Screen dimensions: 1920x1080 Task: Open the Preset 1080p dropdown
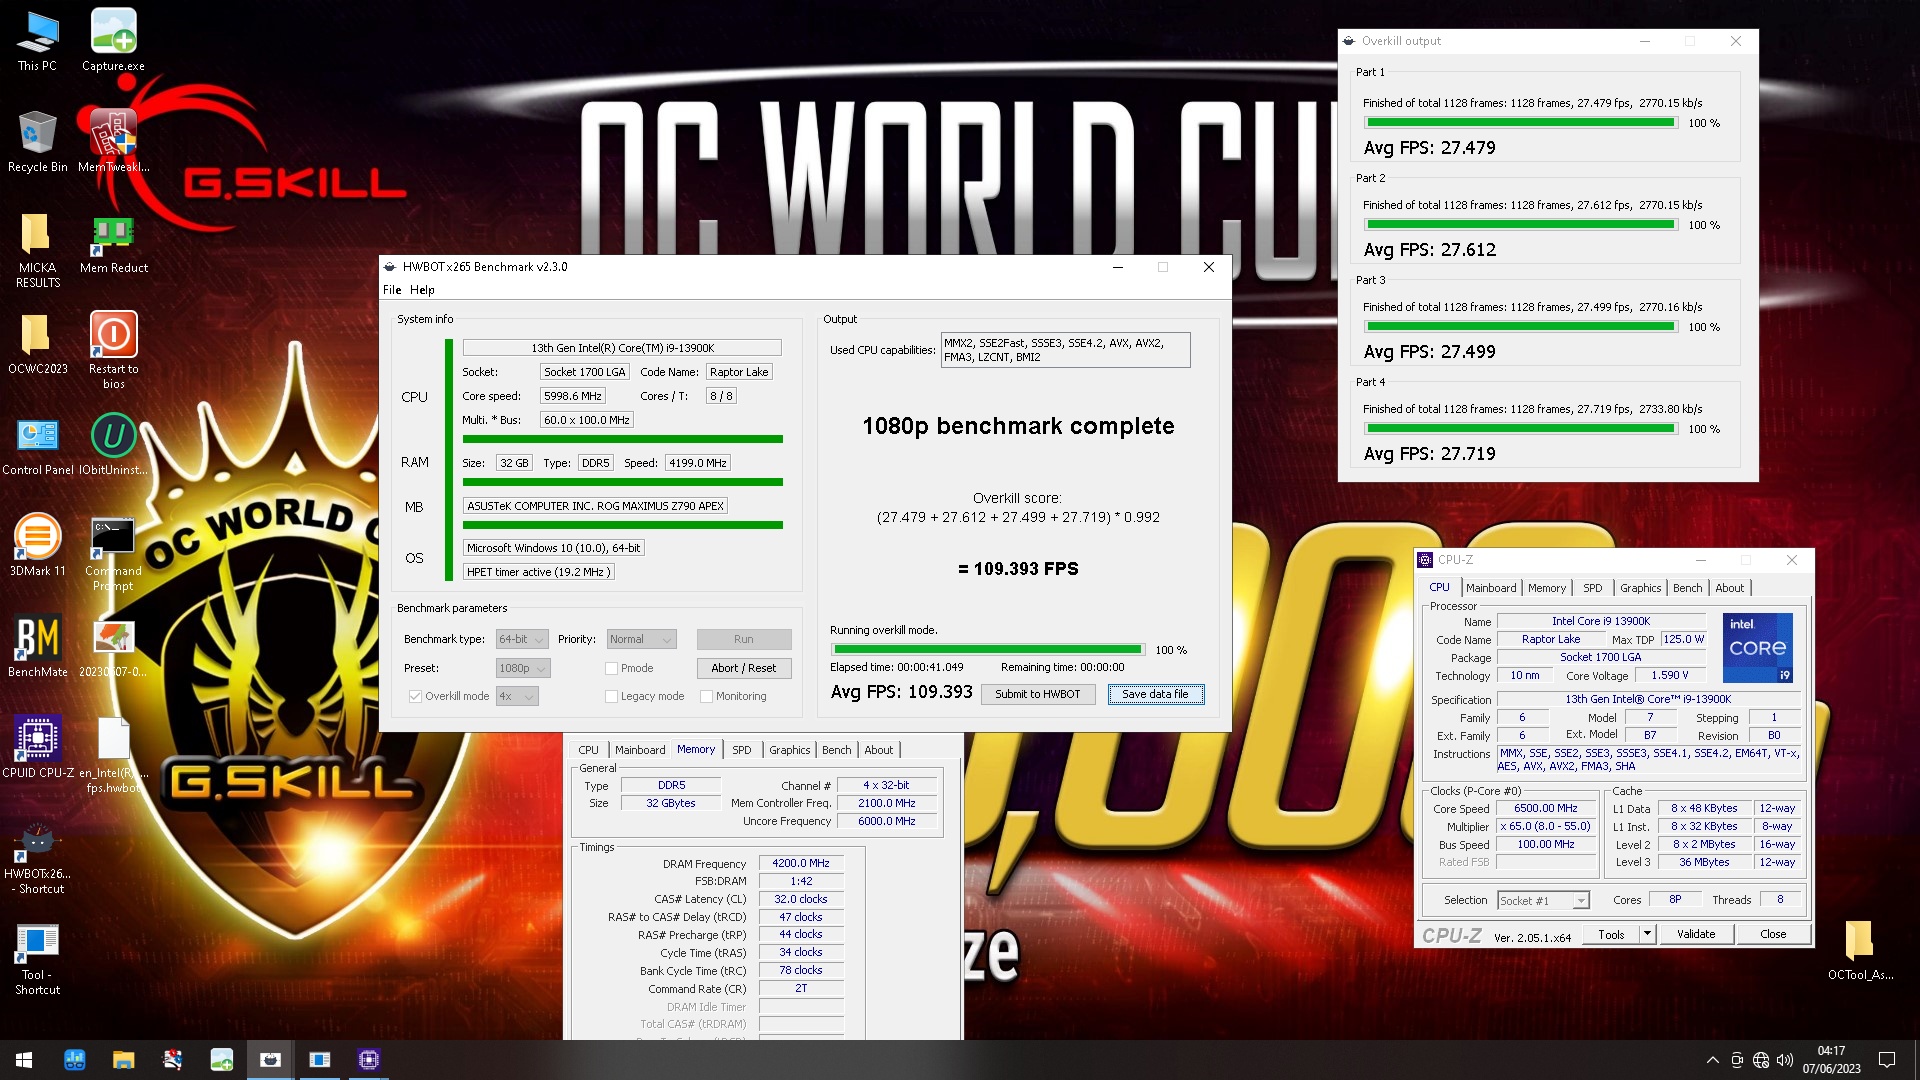(x=523, y=668)
